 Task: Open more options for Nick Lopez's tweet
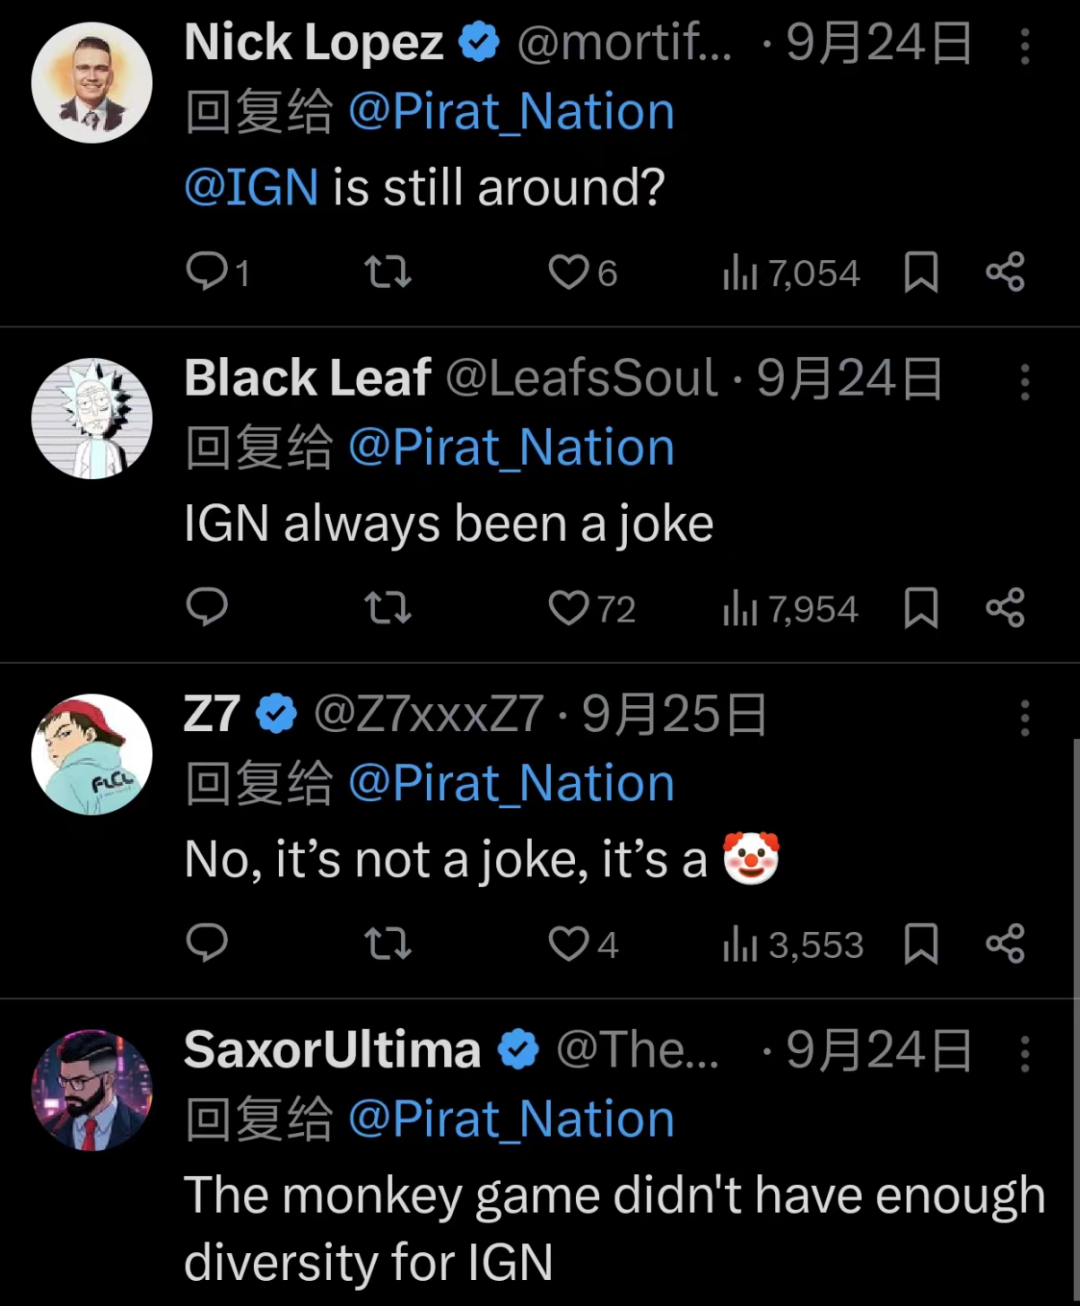pyautogui.click(x=1025, y=46)
